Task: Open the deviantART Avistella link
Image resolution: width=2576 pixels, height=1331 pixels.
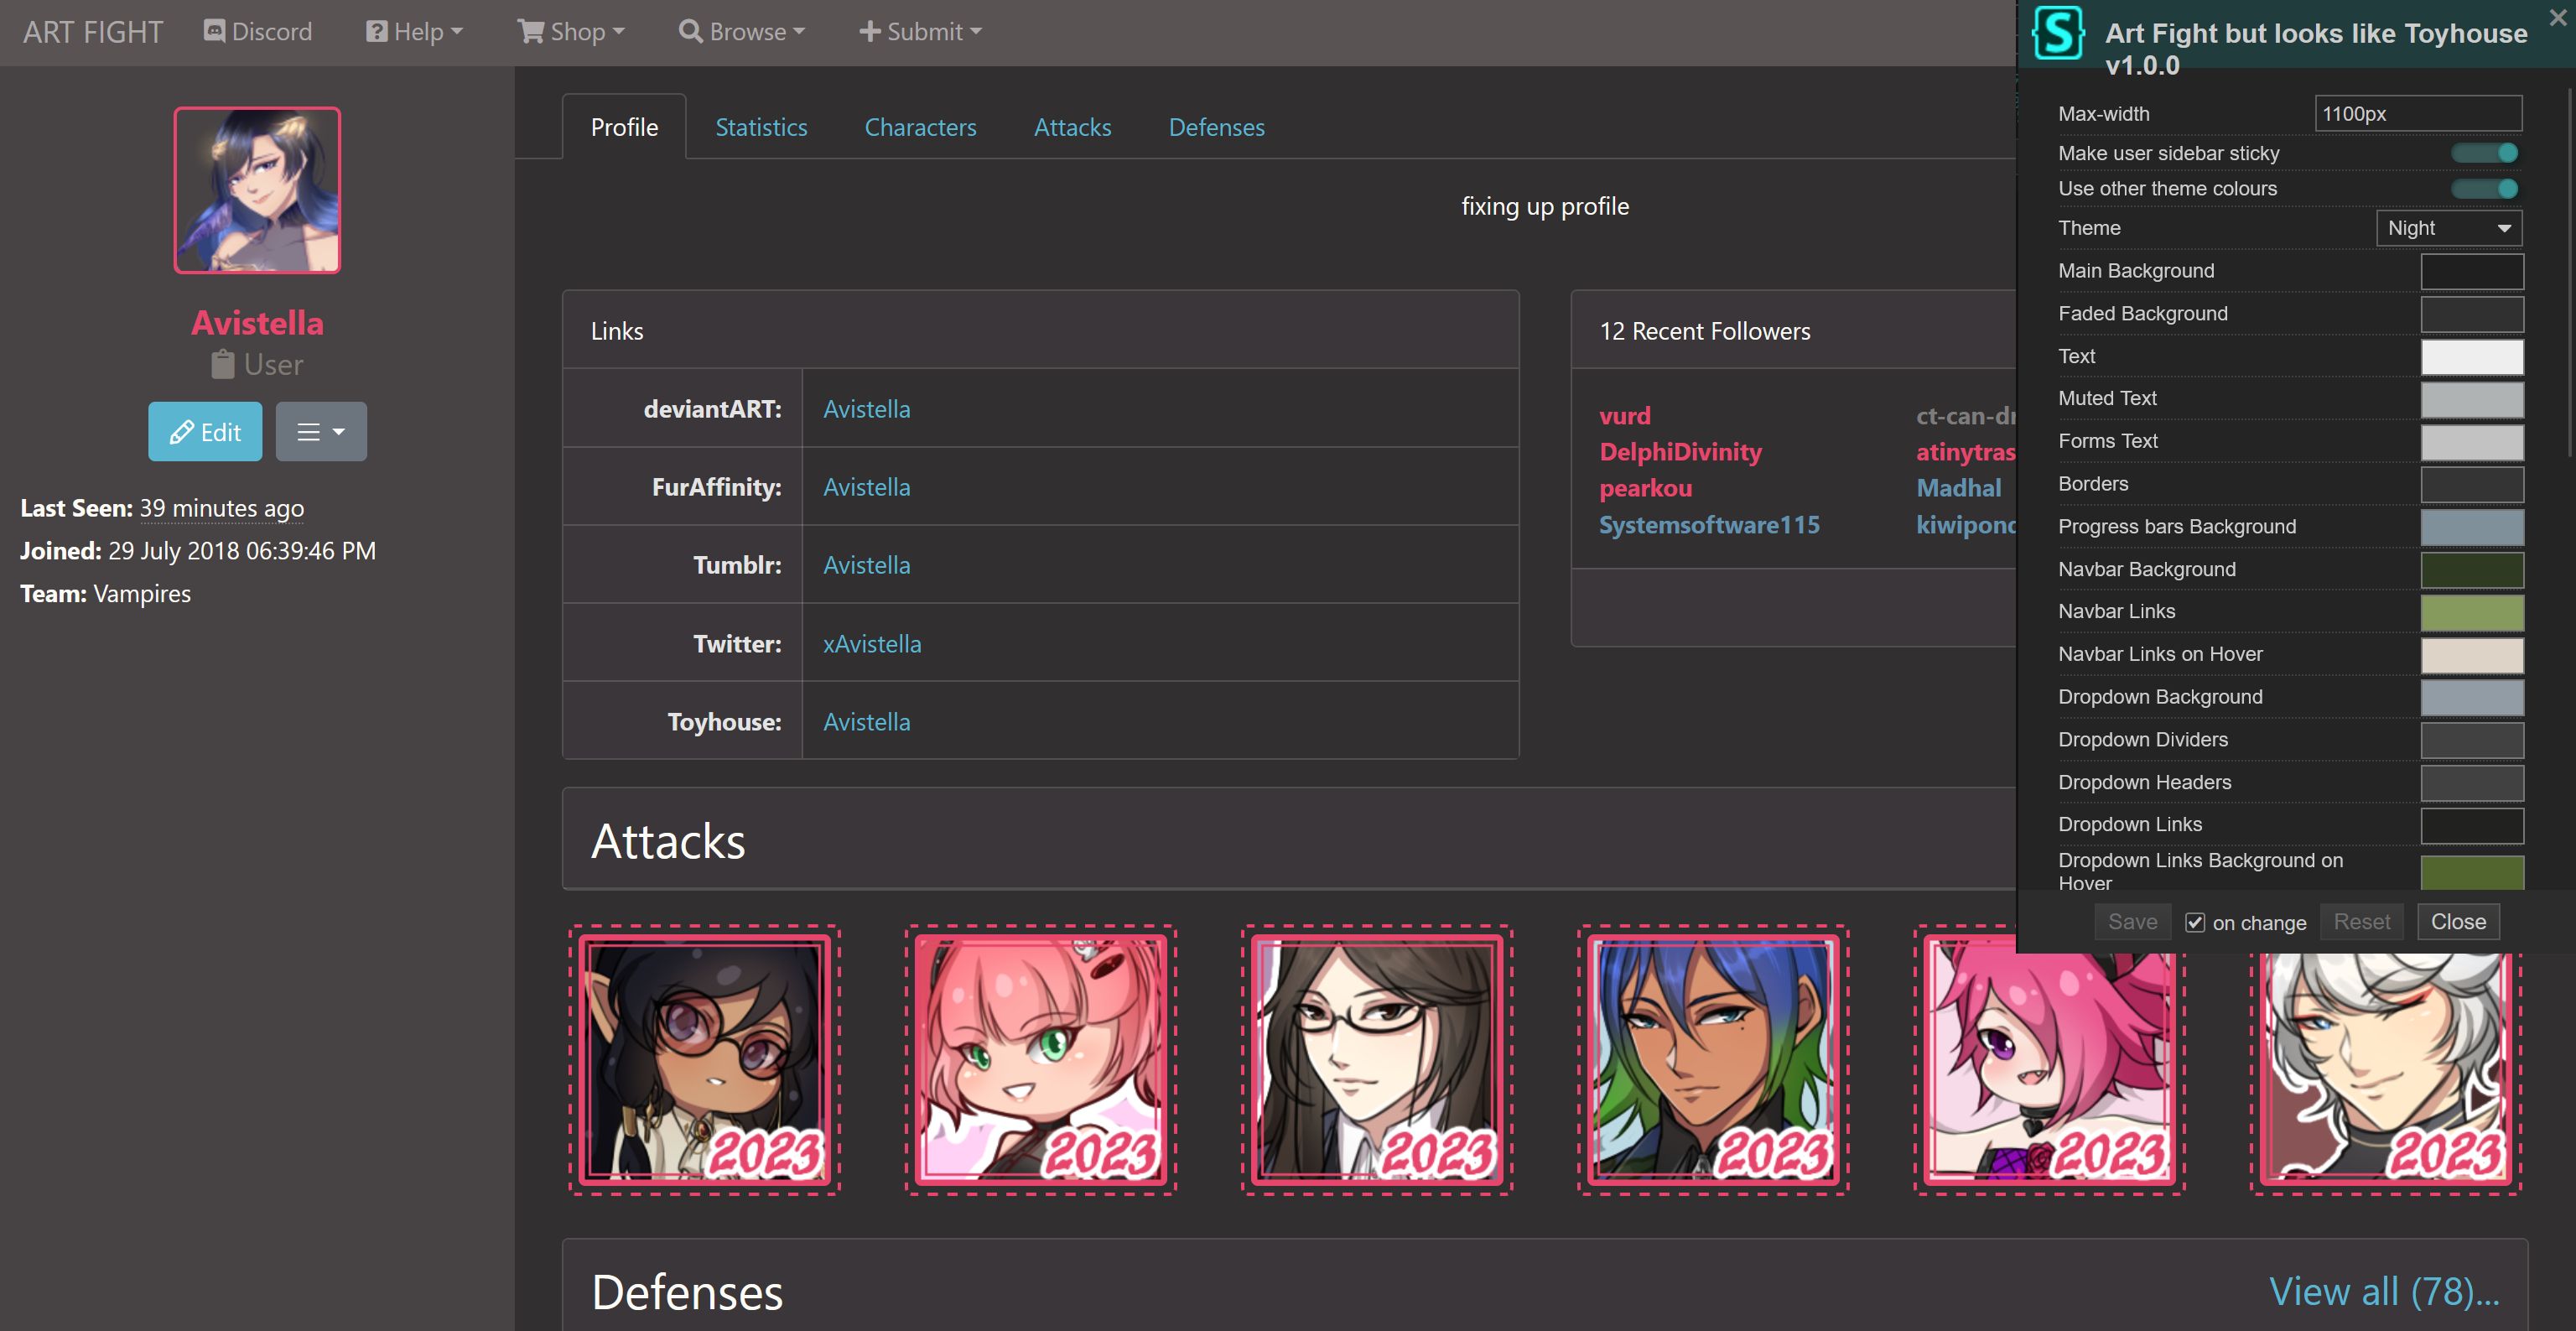Action: click(866, 409)
